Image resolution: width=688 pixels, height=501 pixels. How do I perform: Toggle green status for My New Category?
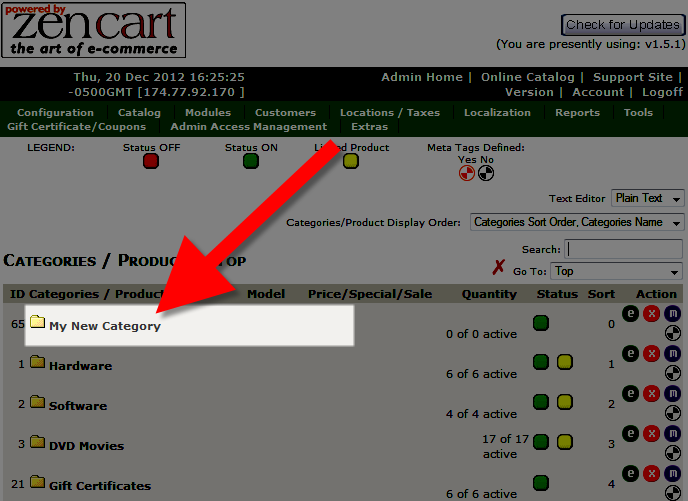[x=541, y=322]
